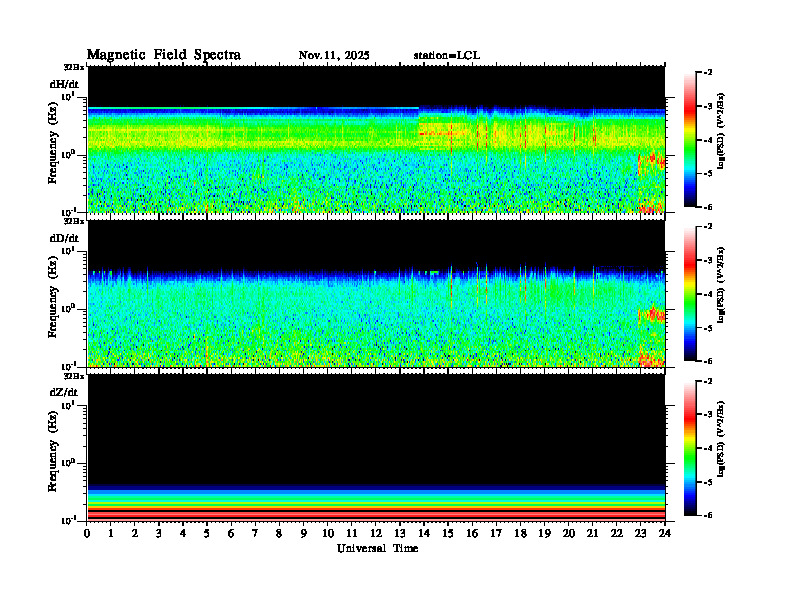Viewport: 792px width, 612px height.
Task: Click the log(PSD) label next to dD/dt colorbar
Action: click(721, 285)
